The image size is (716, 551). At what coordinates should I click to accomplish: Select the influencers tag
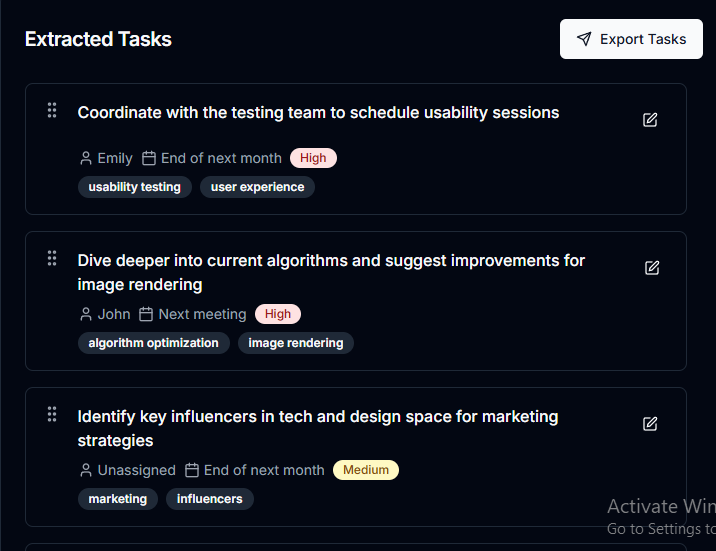point(209,499)
